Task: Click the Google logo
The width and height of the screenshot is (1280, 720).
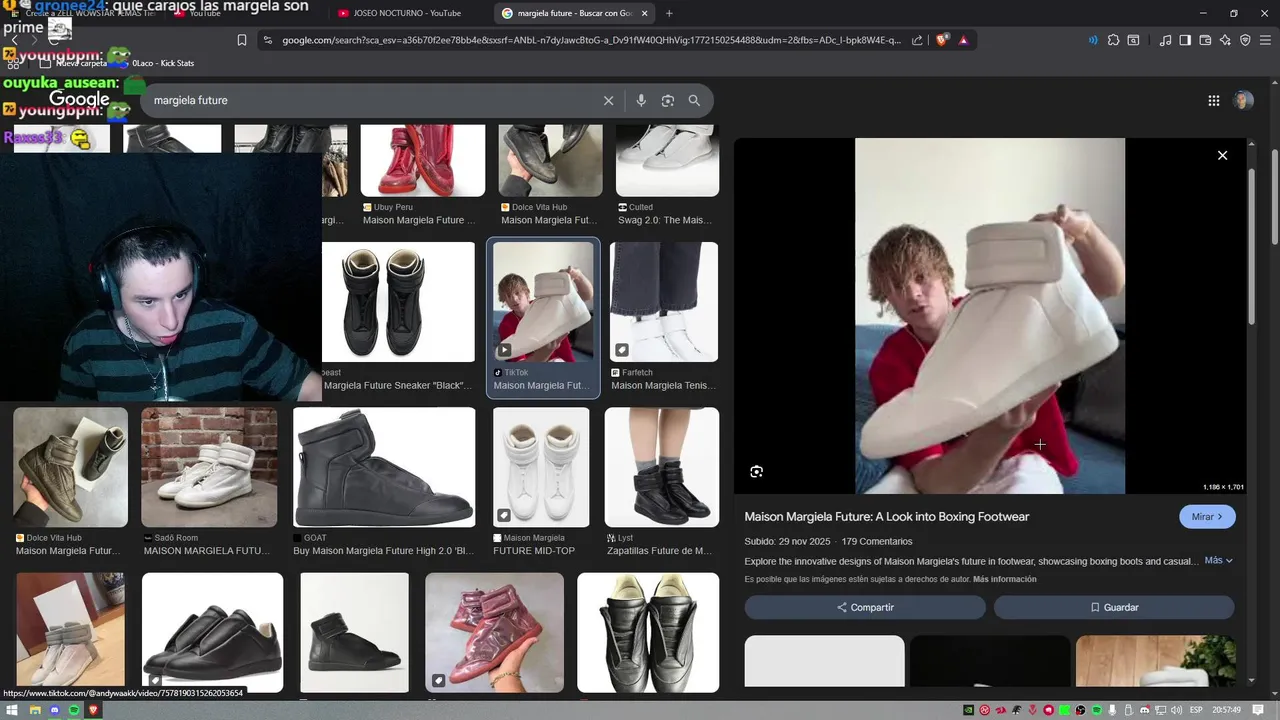Action: coord(79,100)
